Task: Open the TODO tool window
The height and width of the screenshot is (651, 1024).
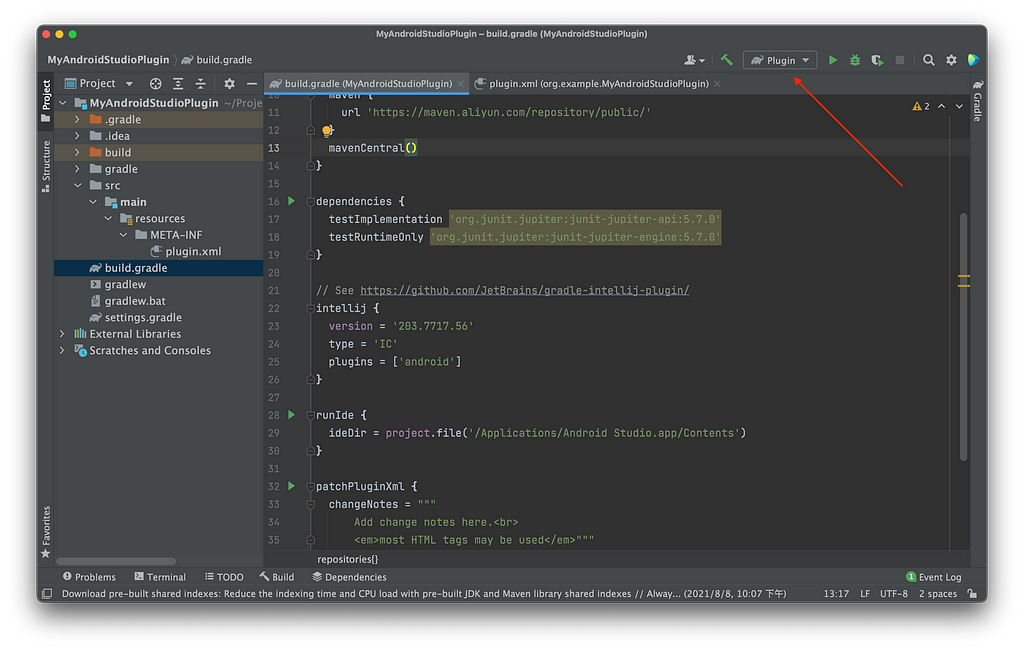Action: [x=224, y=577]
